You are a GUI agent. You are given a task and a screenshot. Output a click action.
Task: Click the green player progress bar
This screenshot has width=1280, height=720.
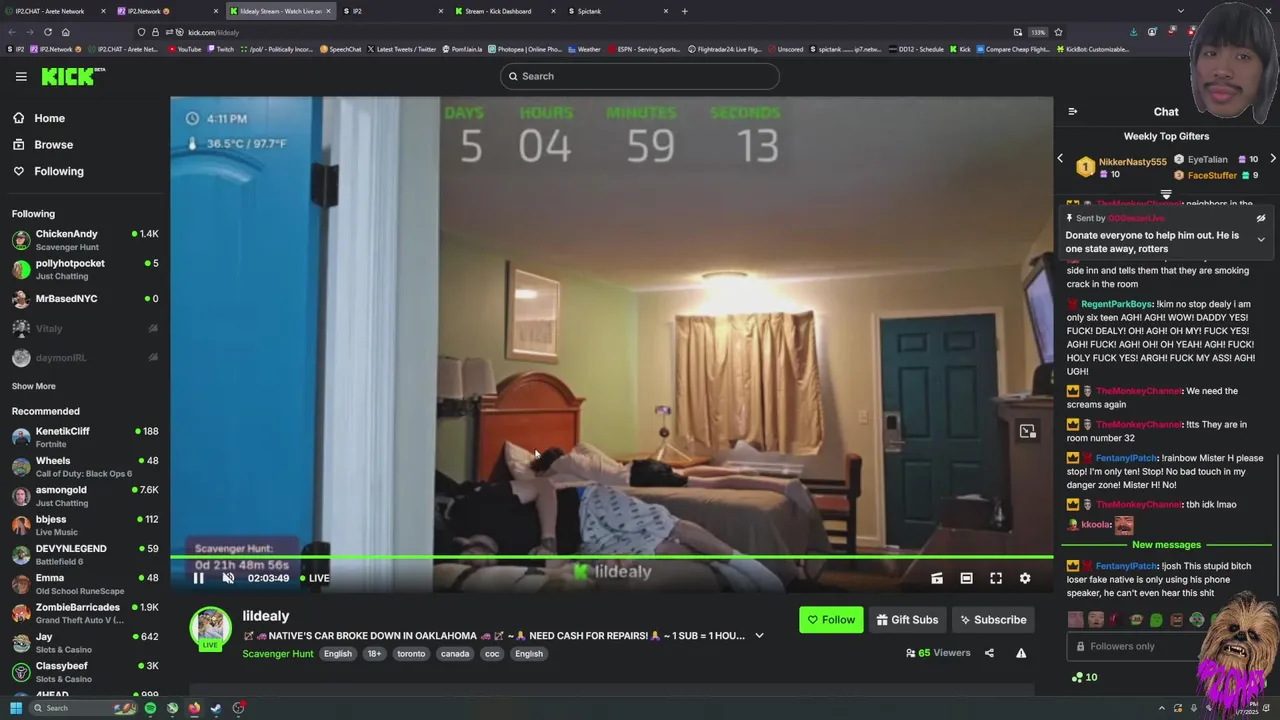(x=611, y=557)
